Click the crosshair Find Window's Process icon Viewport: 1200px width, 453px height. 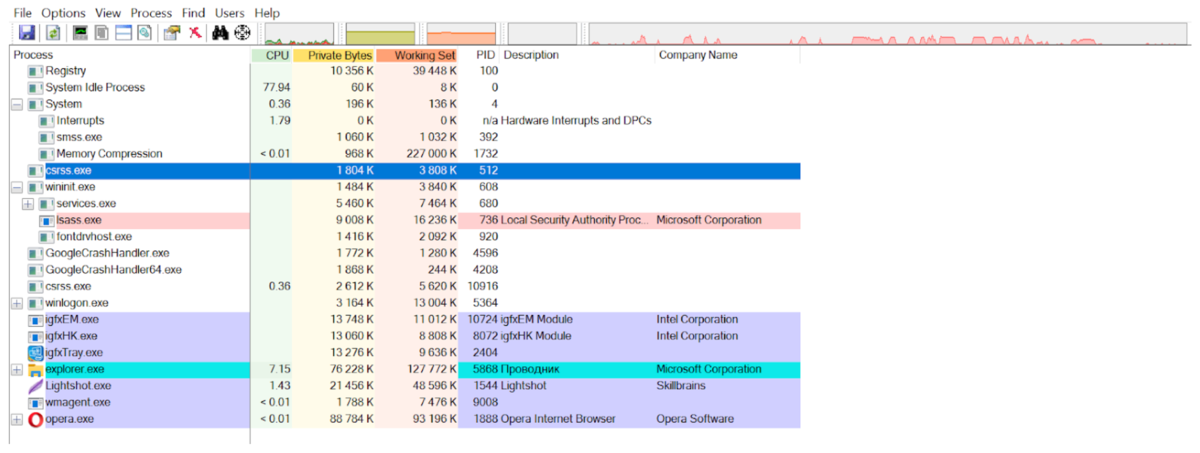pyautogui.click(x=242, y=33)
